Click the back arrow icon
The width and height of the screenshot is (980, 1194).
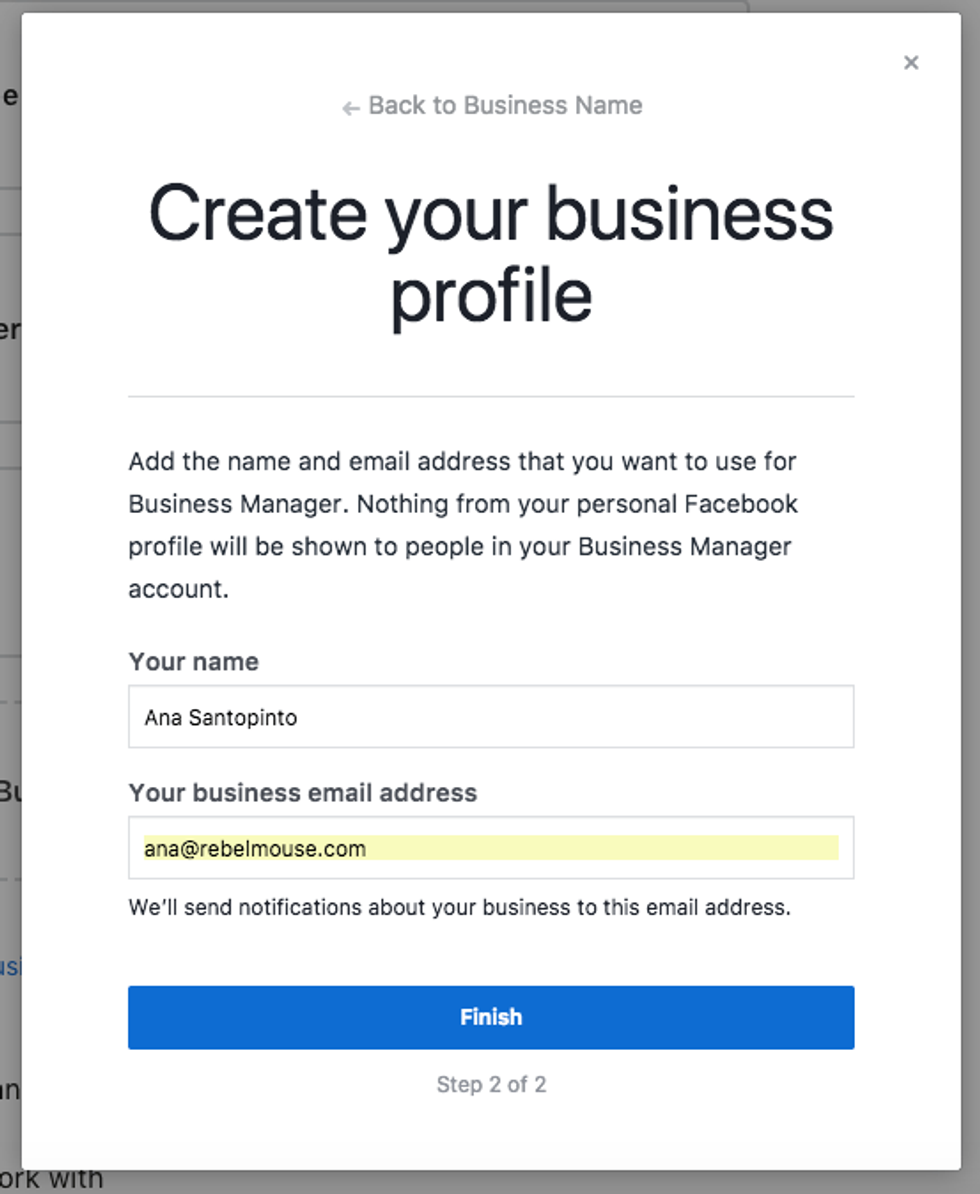point(350,107)
